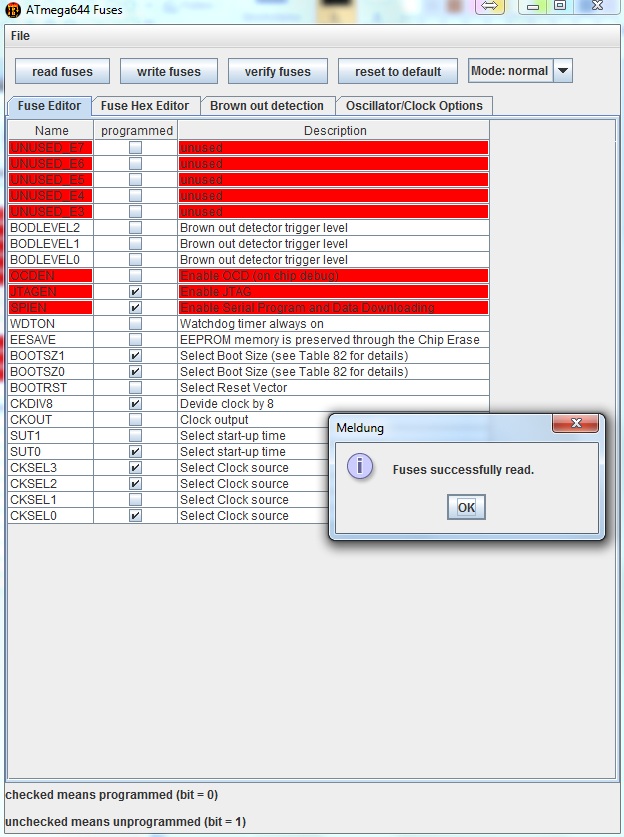The height and width of the screenshot is (837, 624).
Task: Click the write fuses button
Action: coord(169,71)
